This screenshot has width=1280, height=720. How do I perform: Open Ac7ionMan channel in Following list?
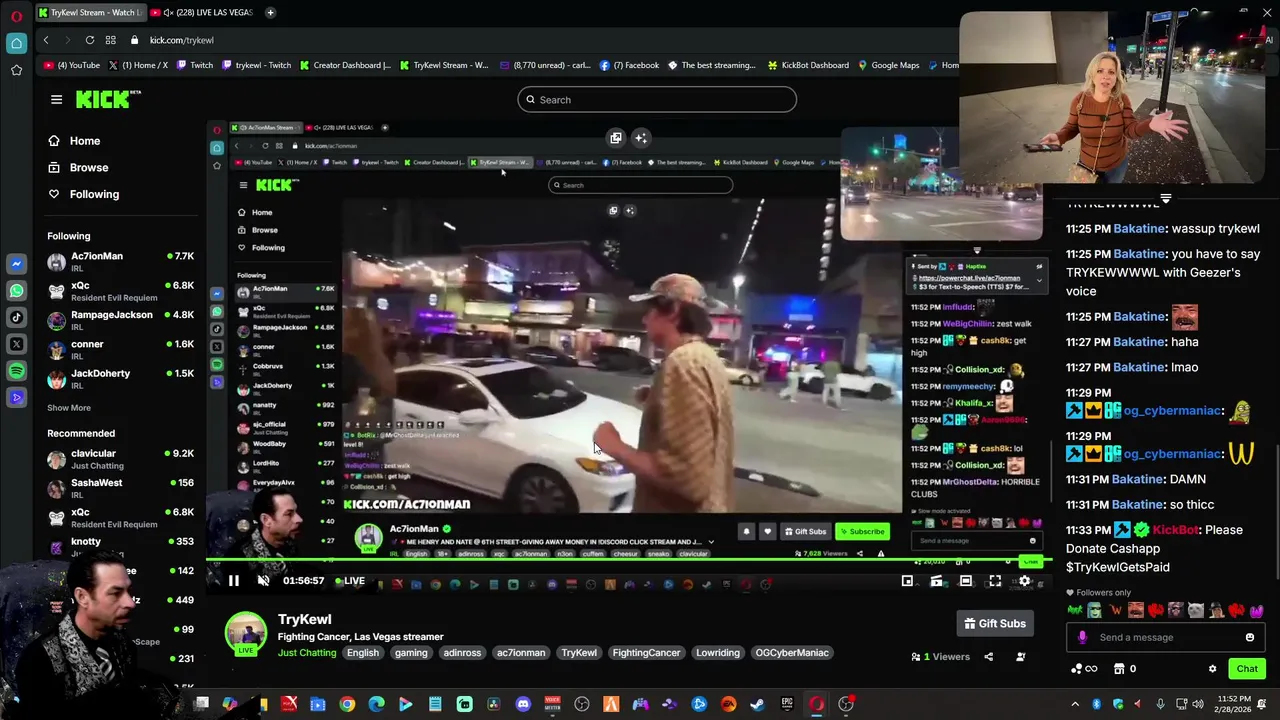[120, 262]
